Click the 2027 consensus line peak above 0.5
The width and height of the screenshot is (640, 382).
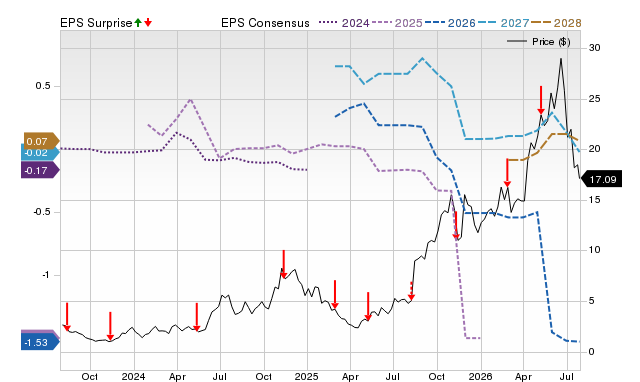pyautogui.click(x=422, y=58)
